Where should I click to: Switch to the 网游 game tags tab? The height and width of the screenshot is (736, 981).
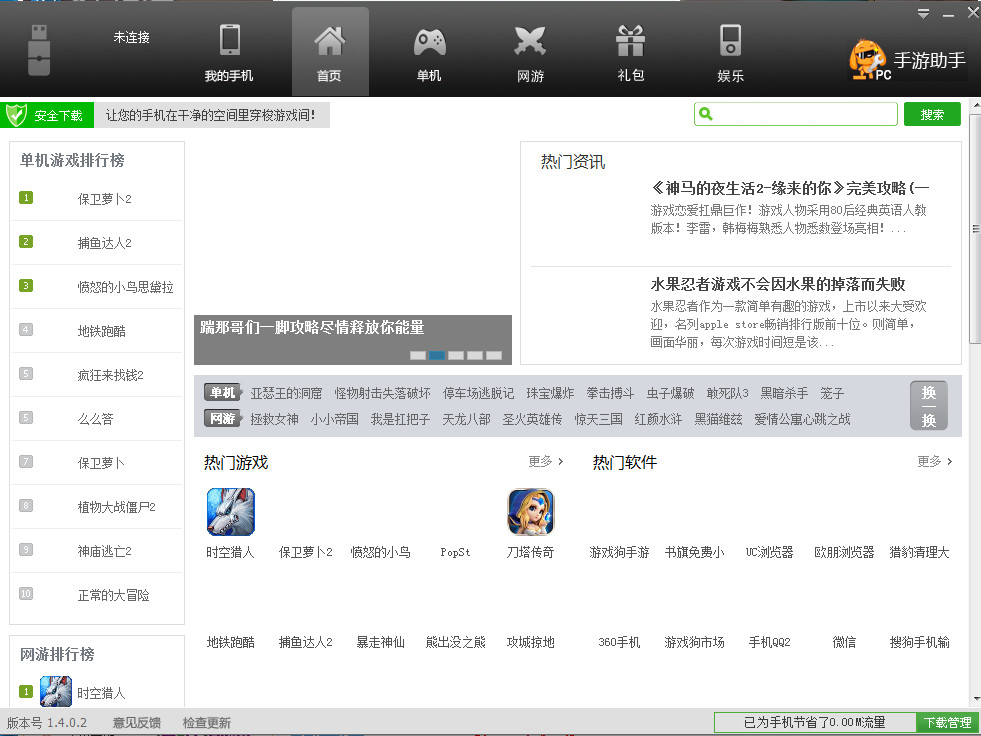221,421
